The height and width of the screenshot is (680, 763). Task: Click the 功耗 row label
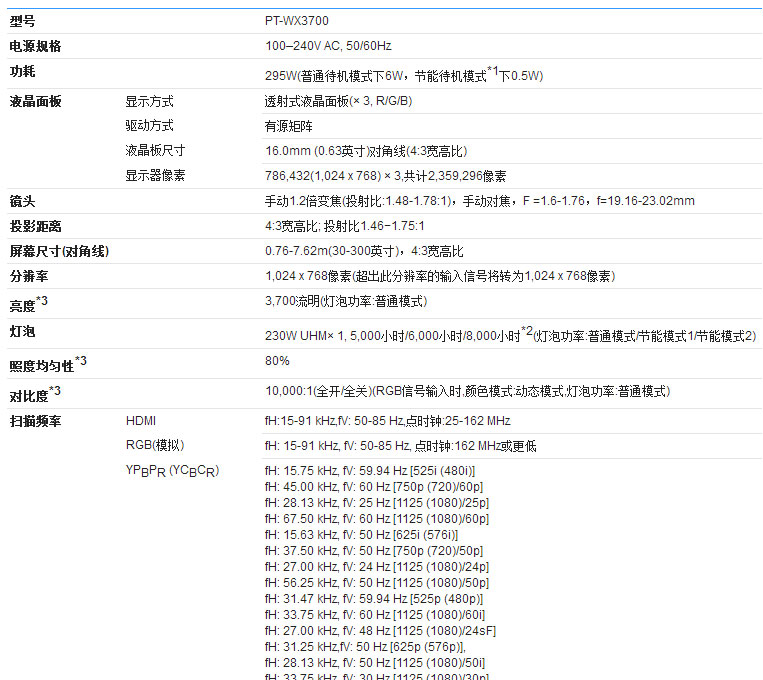(x=22, y=72)
